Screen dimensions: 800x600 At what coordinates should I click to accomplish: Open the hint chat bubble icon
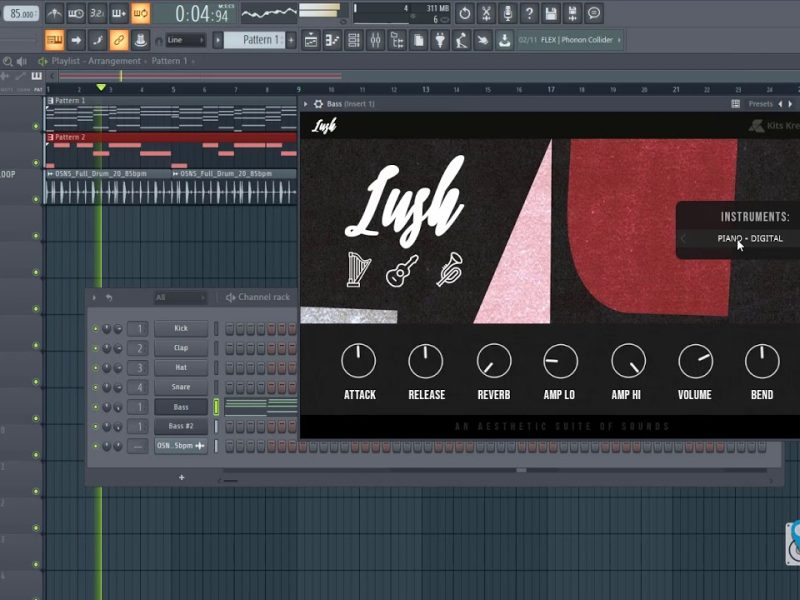pyautogui.click(x=594, y=14)
